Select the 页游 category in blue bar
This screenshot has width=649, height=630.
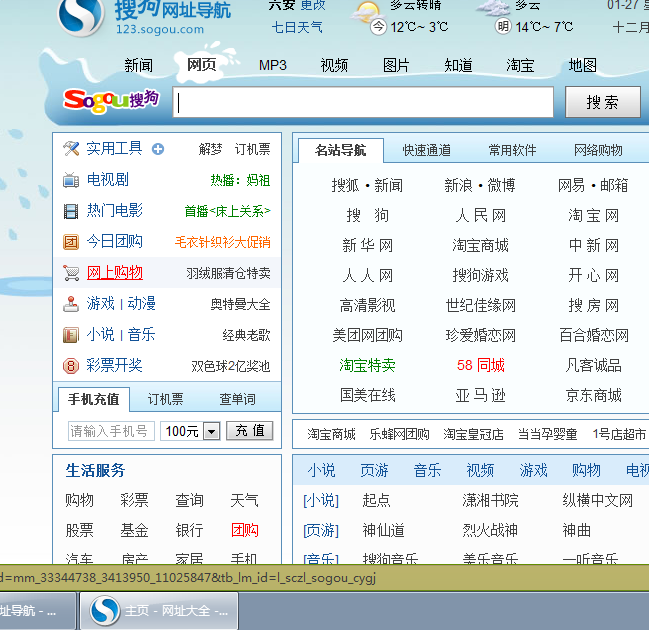click(x=374, y=471)
